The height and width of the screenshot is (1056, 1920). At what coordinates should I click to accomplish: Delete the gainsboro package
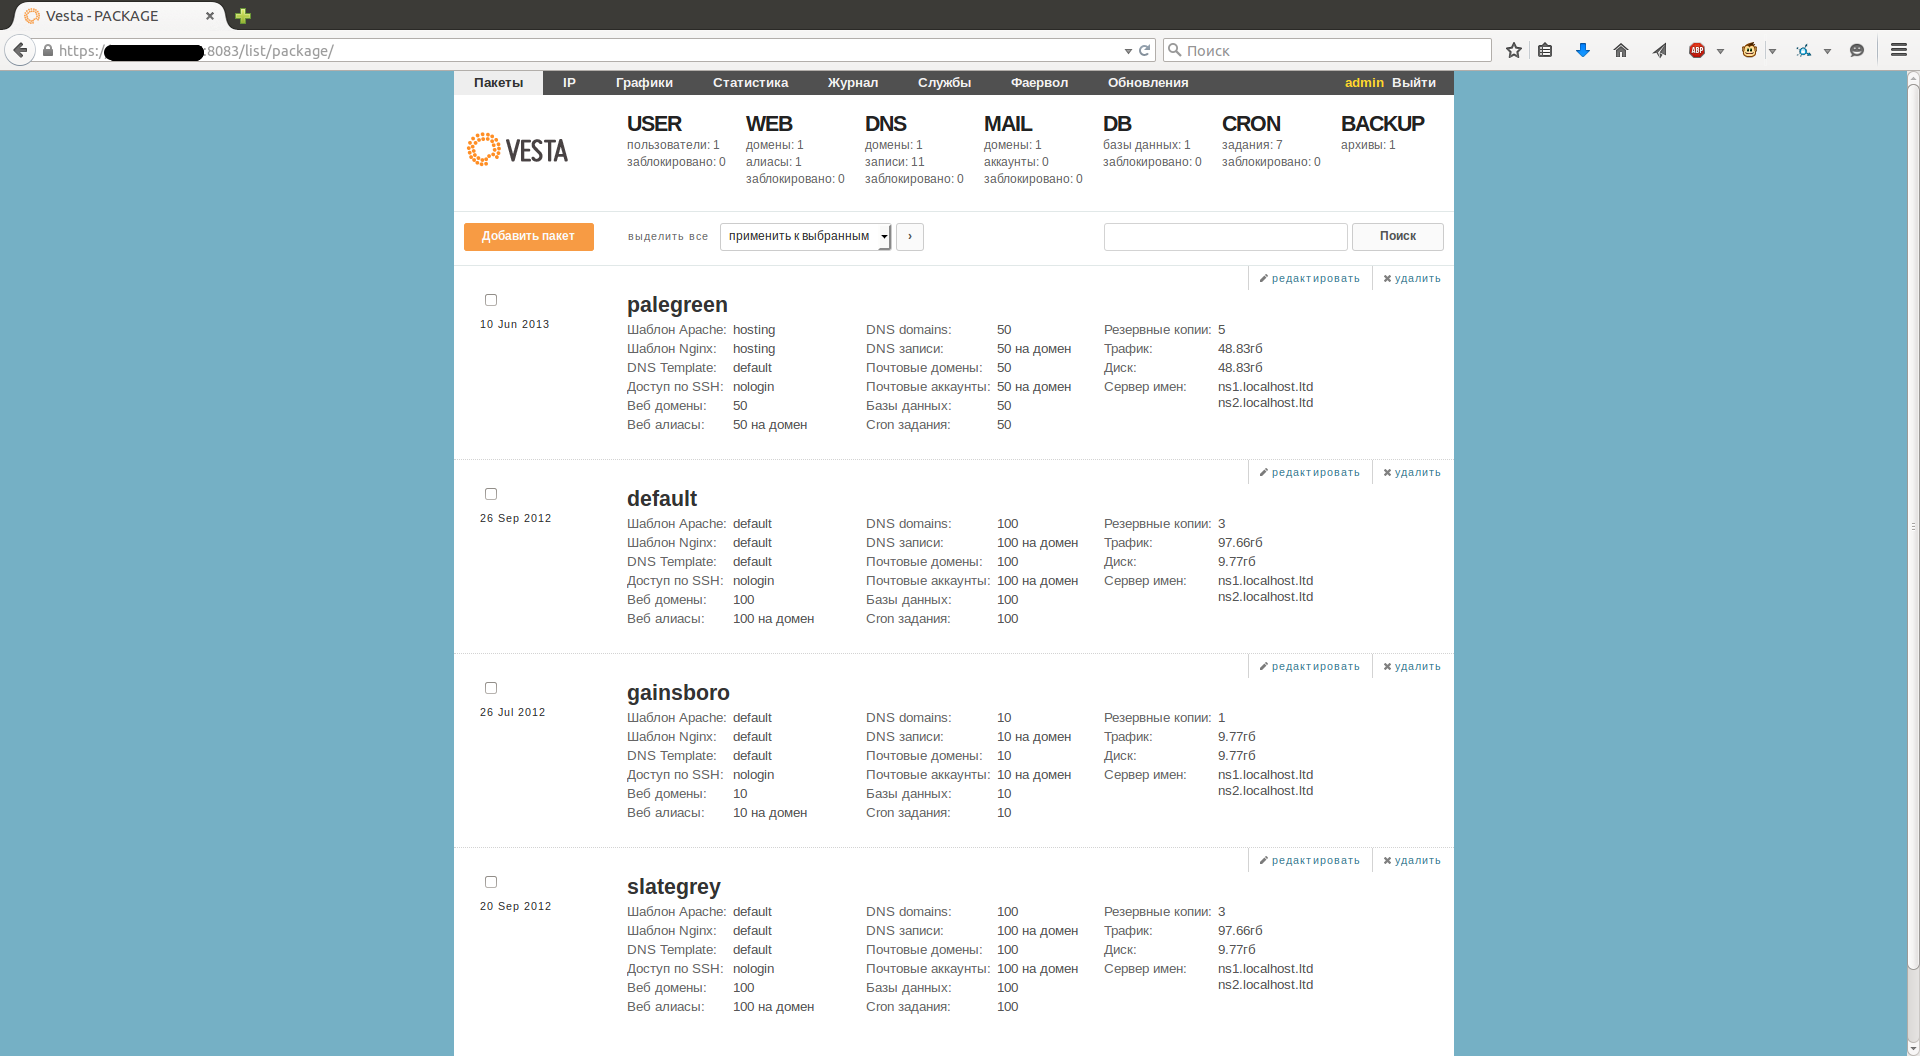(x=1412, y=667)
